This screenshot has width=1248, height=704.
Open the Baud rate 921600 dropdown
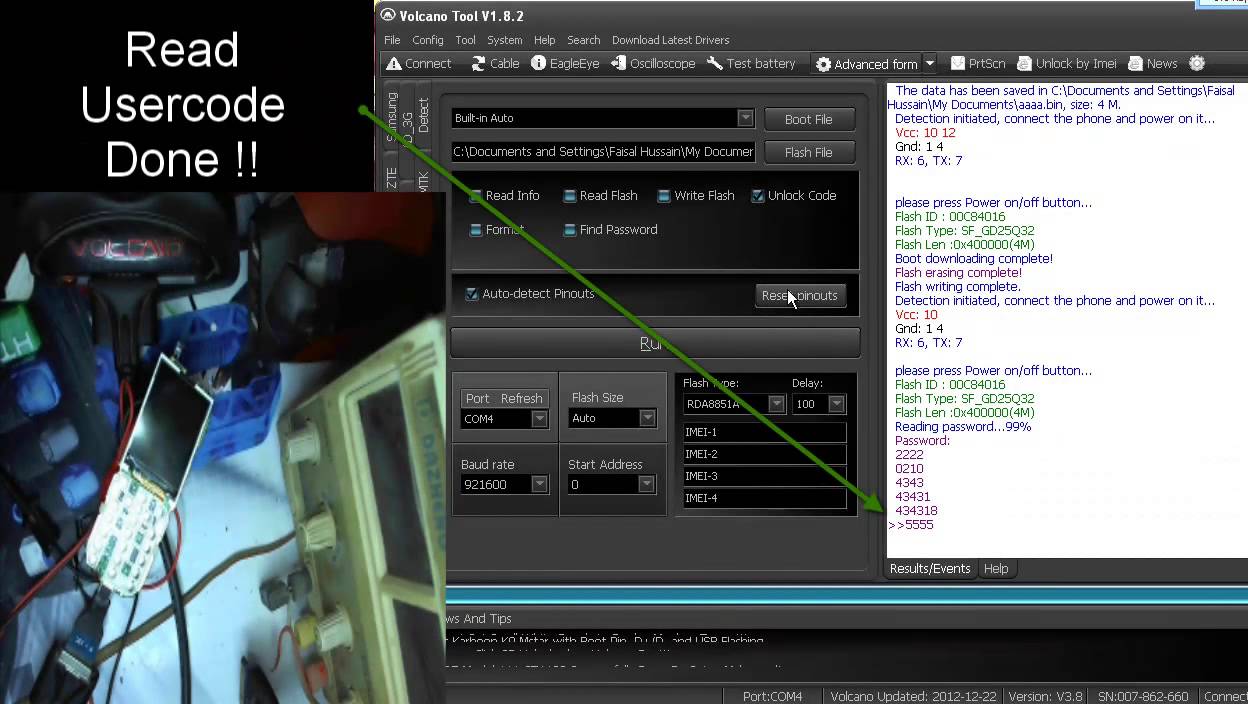coord(539,485)
